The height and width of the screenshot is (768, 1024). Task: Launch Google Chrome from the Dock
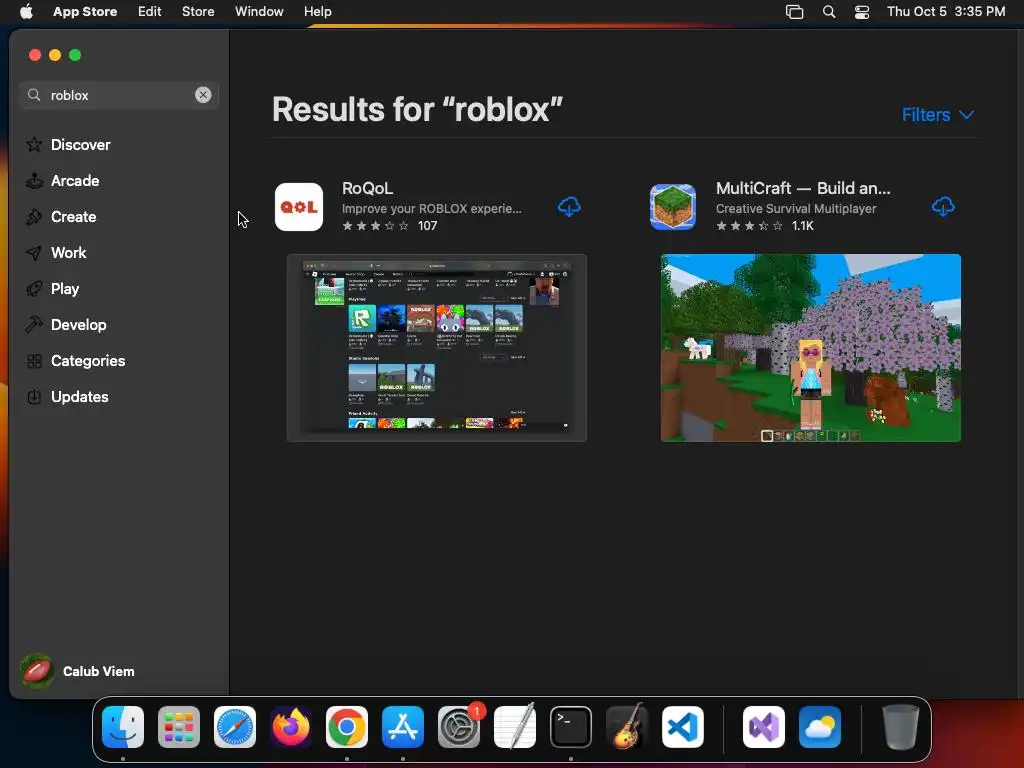tap(347, 727)
